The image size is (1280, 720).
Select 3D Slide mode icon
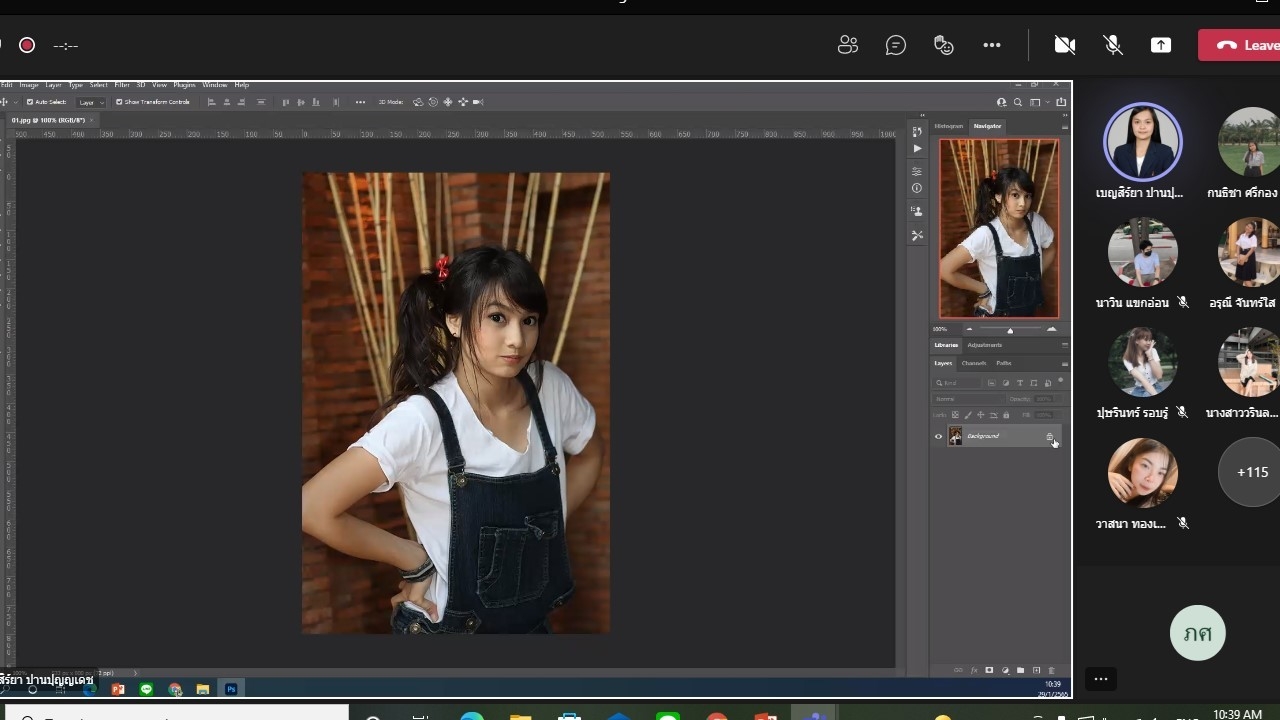463,102
